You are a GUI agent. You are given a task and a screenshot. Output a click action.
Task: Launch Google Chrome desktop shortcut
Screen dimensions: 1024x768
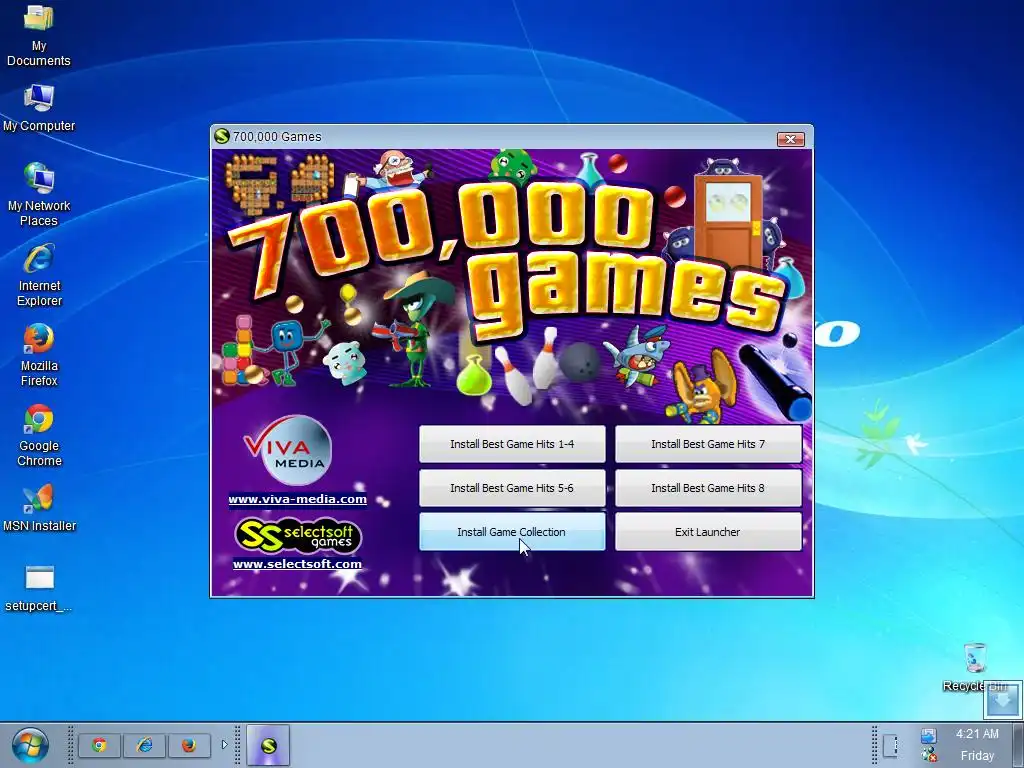(39, 435)
